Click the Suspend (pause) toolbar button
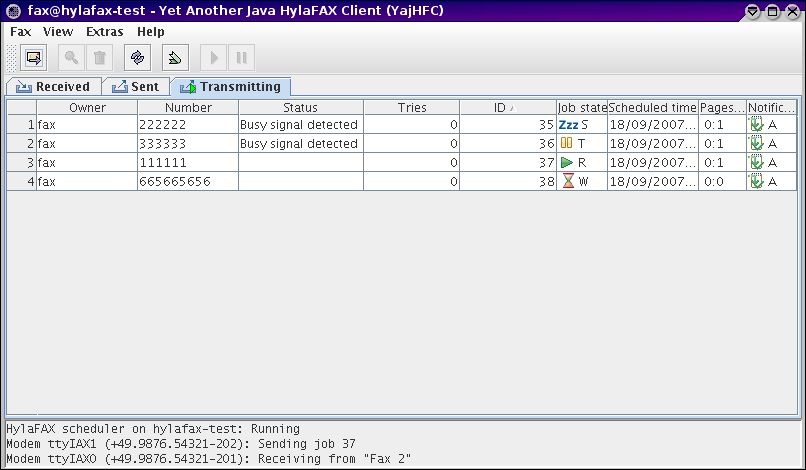This screenshot has width=806, height=470. click(x=242, y=58)
